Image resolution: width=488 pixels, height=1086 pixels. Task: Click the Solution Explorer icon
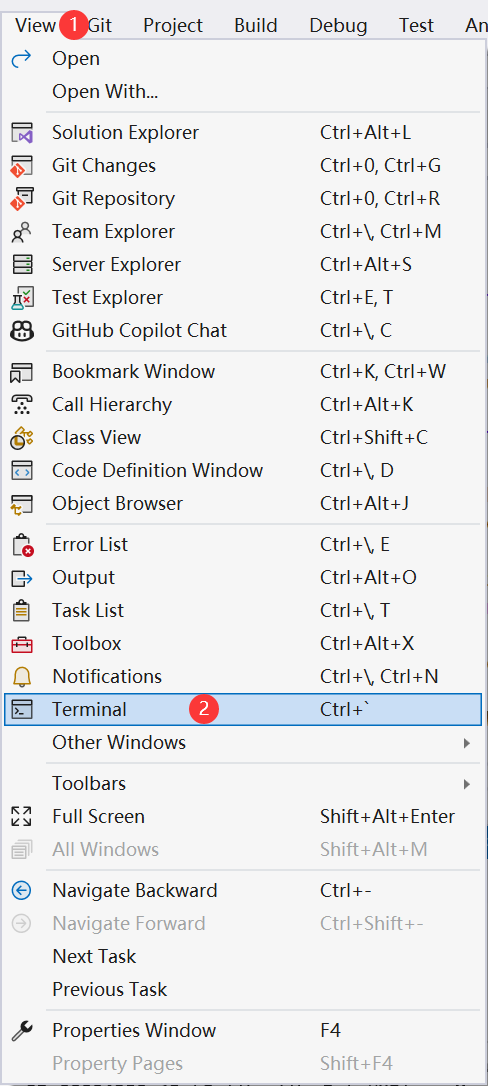point(22,132)
